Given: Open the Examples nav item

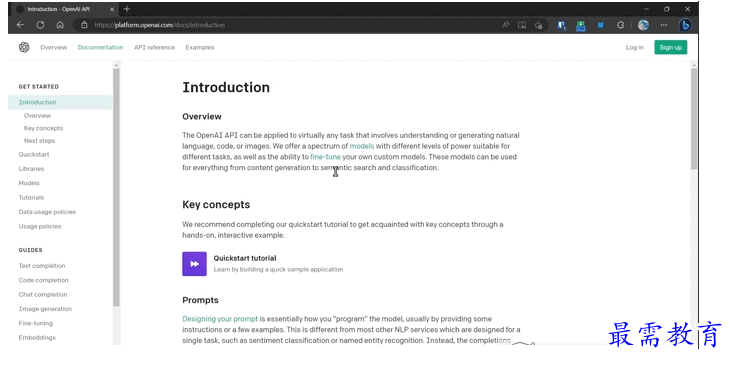Looking at the screenshot, I should point(200,47).
